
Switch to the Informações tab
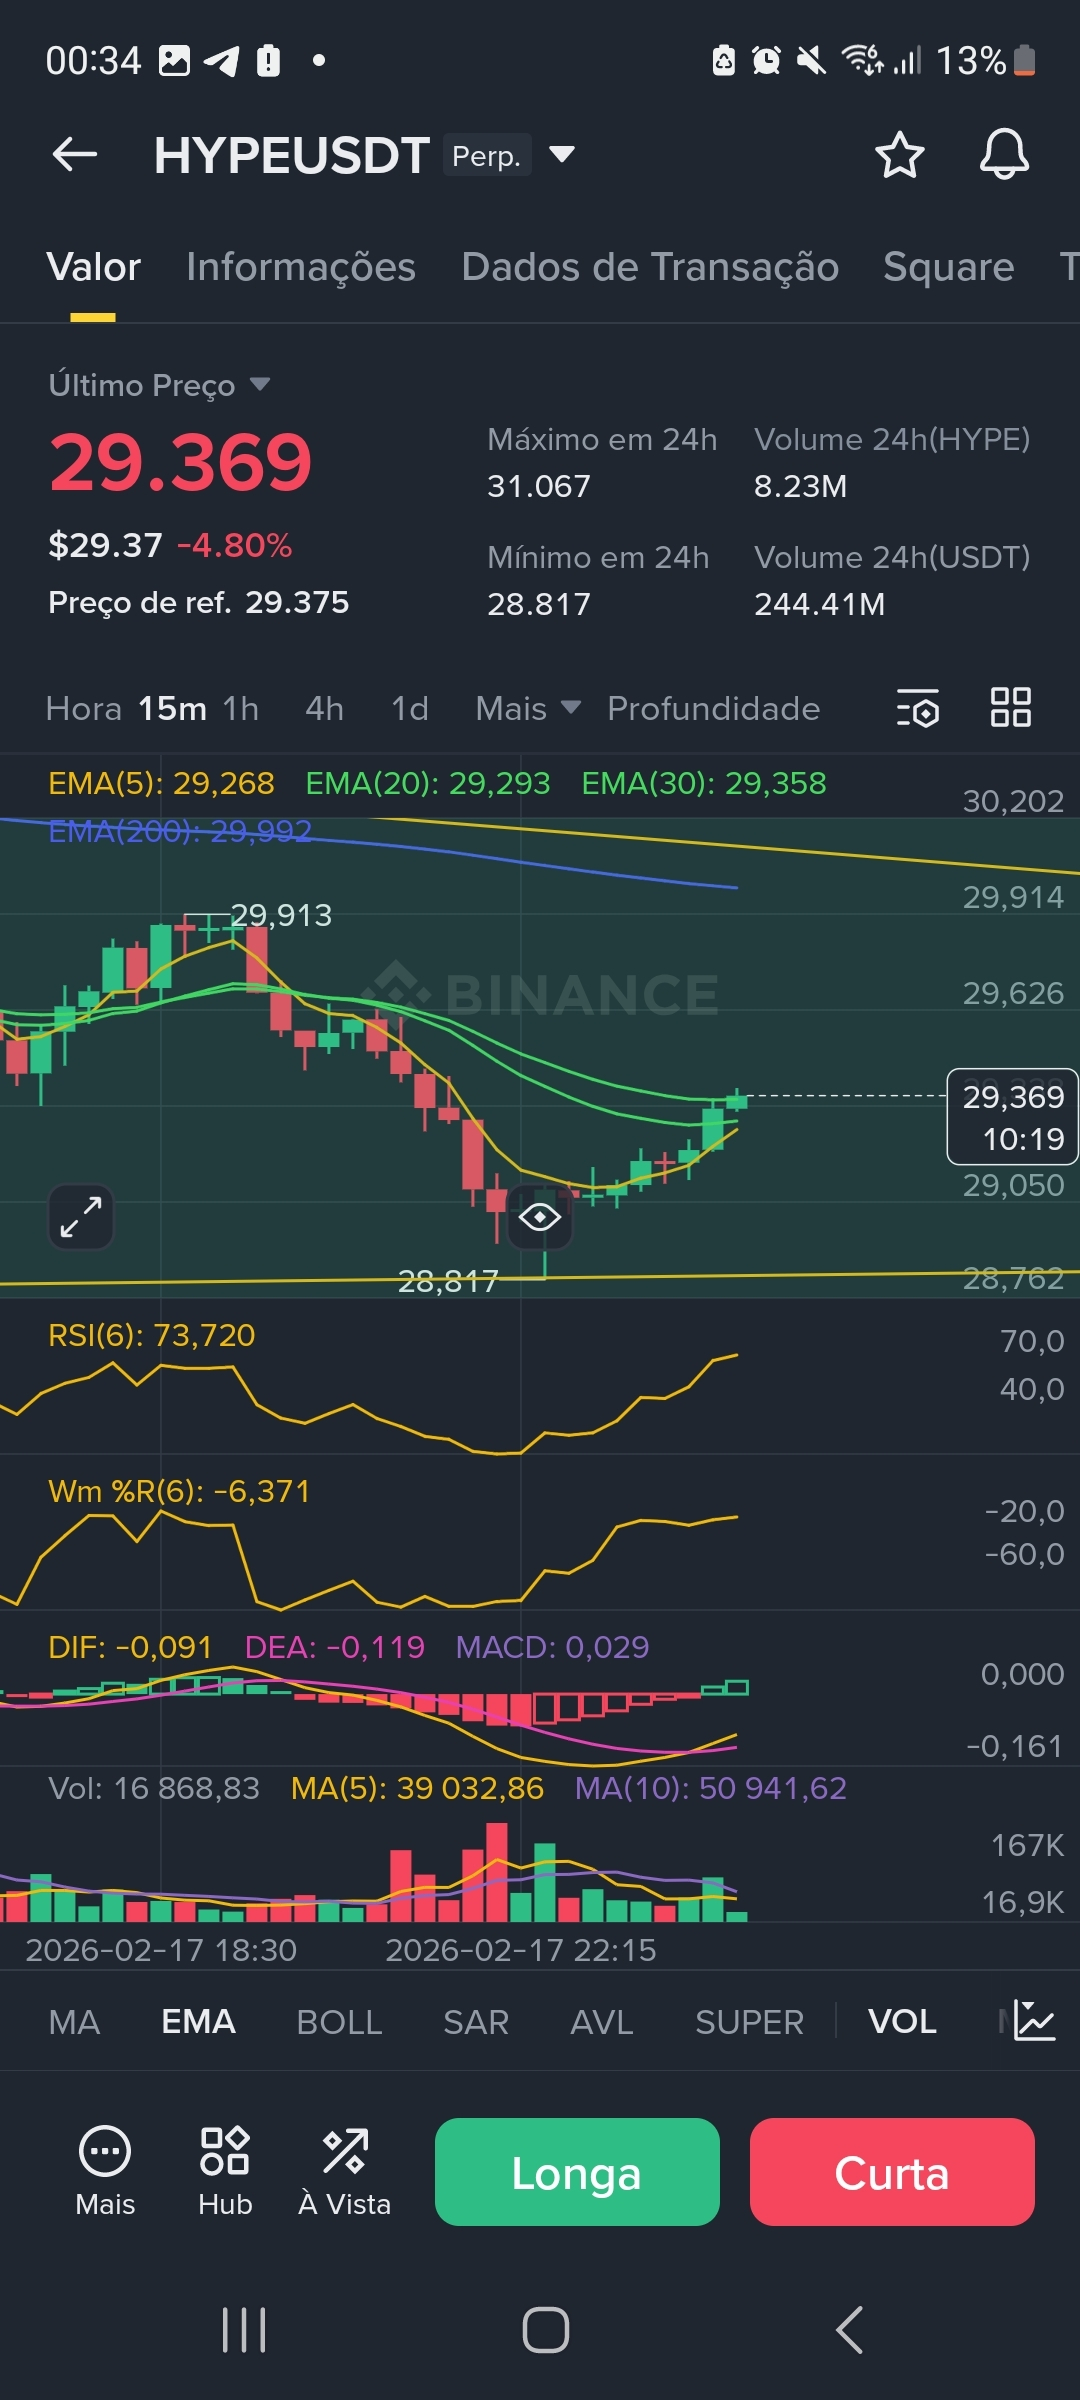point(301,267)
